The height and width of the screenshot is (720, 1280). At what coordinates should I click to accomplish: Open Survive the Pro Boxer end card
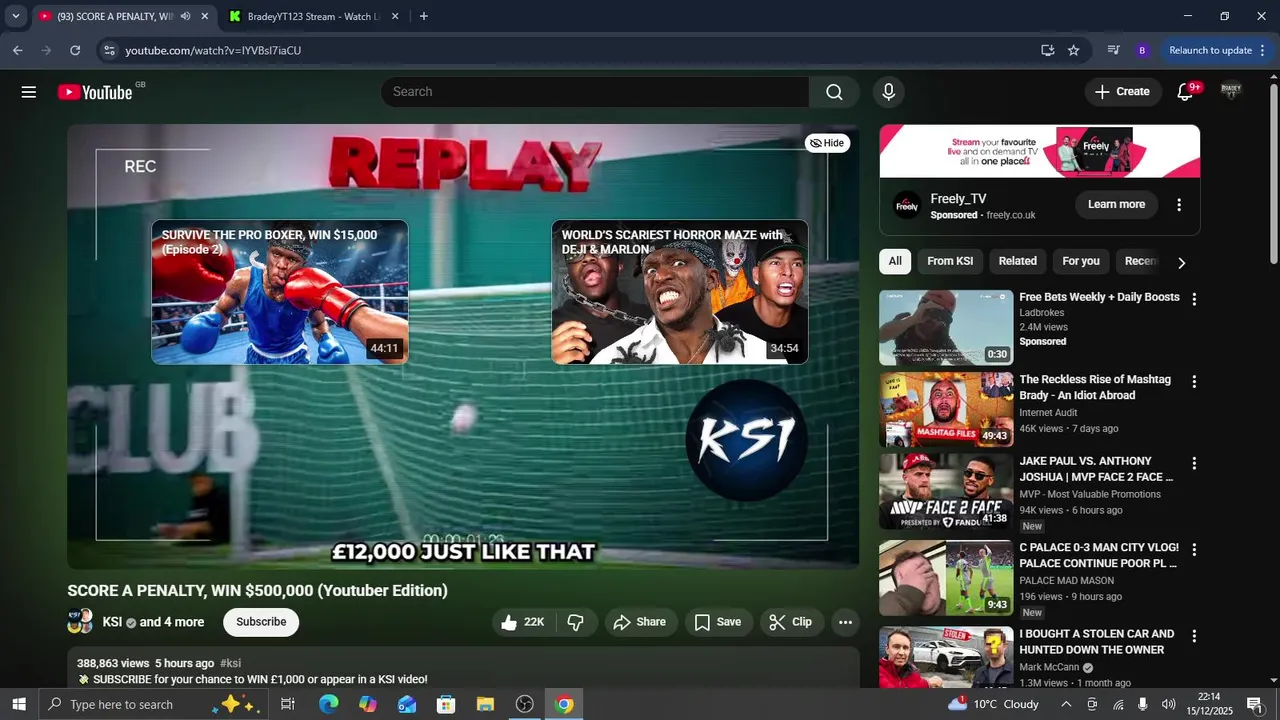pyautogui.click(x=280, y=292)
